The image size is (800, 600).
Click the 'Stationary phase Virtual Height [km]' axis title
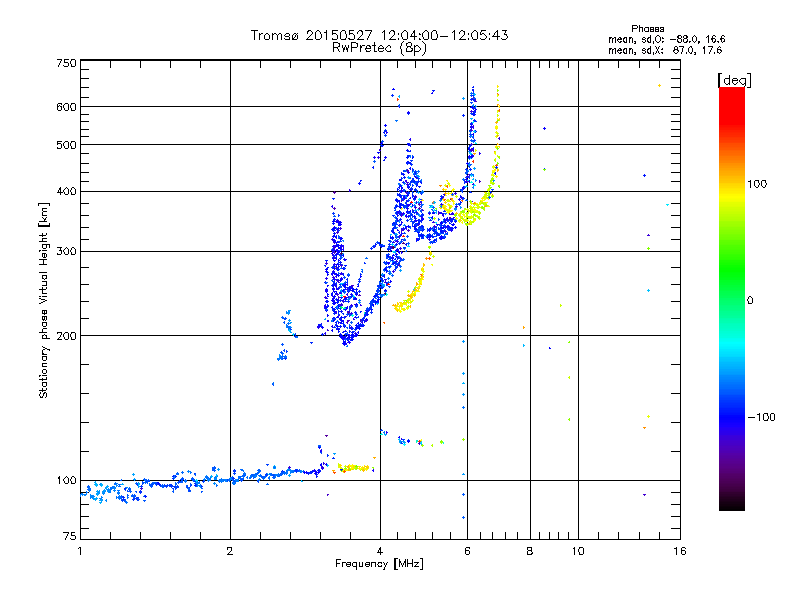pos(44,300)
